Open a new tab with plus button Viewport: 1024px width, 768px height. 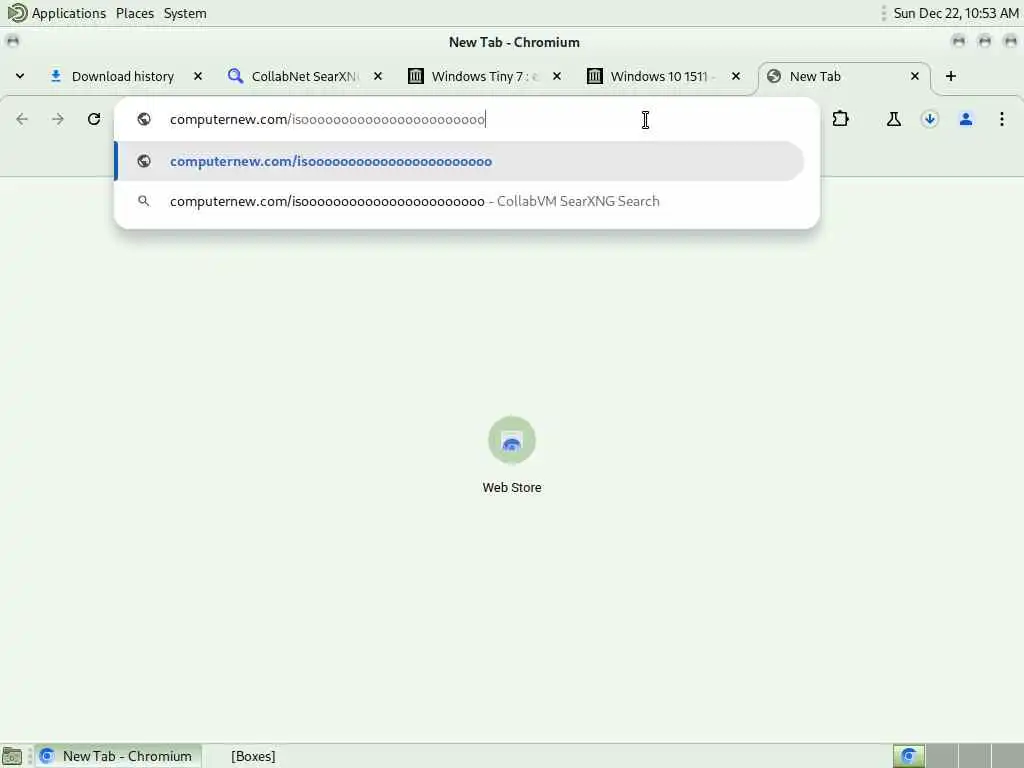[x=951, y=76]
